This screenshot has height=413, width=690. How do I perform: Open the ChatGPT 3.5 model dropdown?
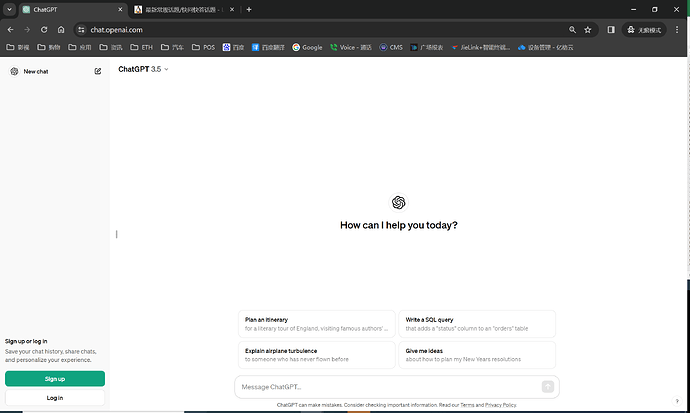143,69
